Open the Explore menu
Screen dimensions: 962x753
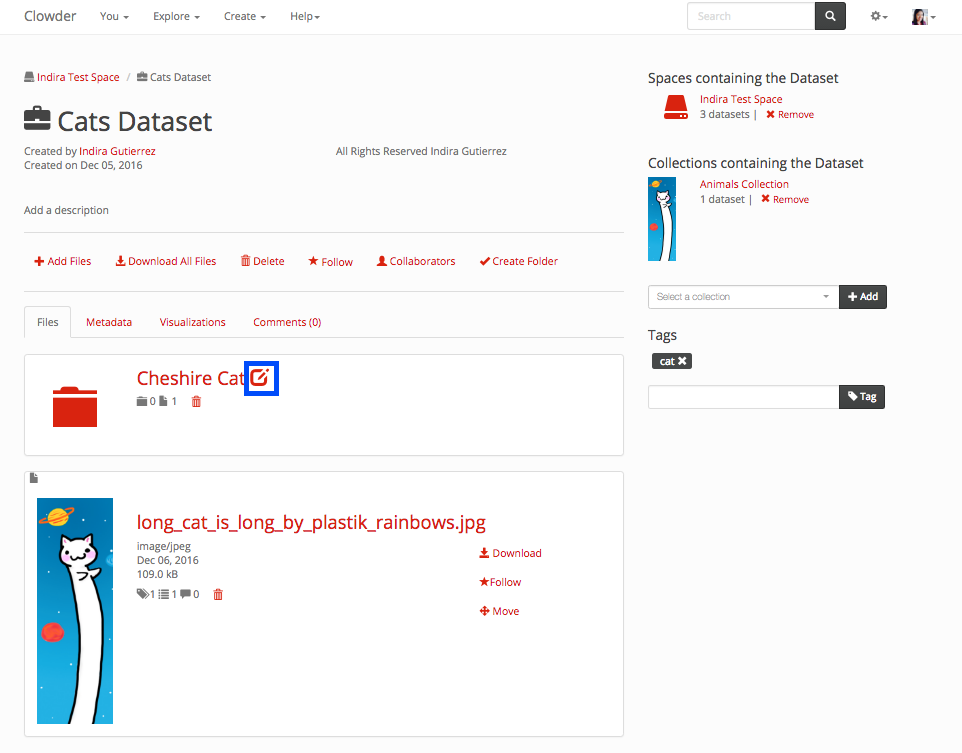176,17
